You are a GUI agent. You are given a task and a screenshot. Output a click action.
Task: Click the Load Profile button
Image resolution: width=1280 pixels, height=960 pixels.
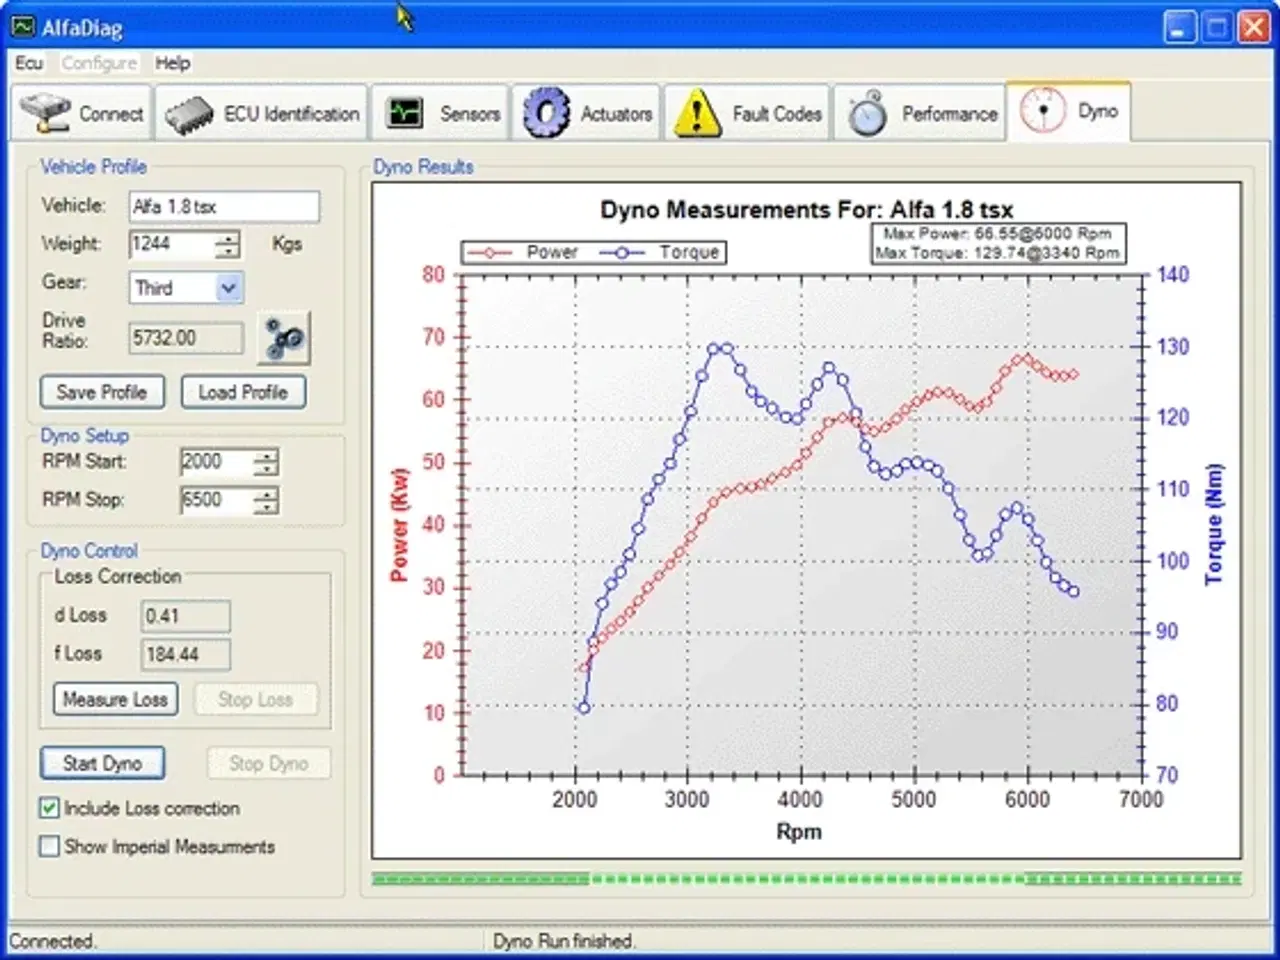click(x=243, y=392)
